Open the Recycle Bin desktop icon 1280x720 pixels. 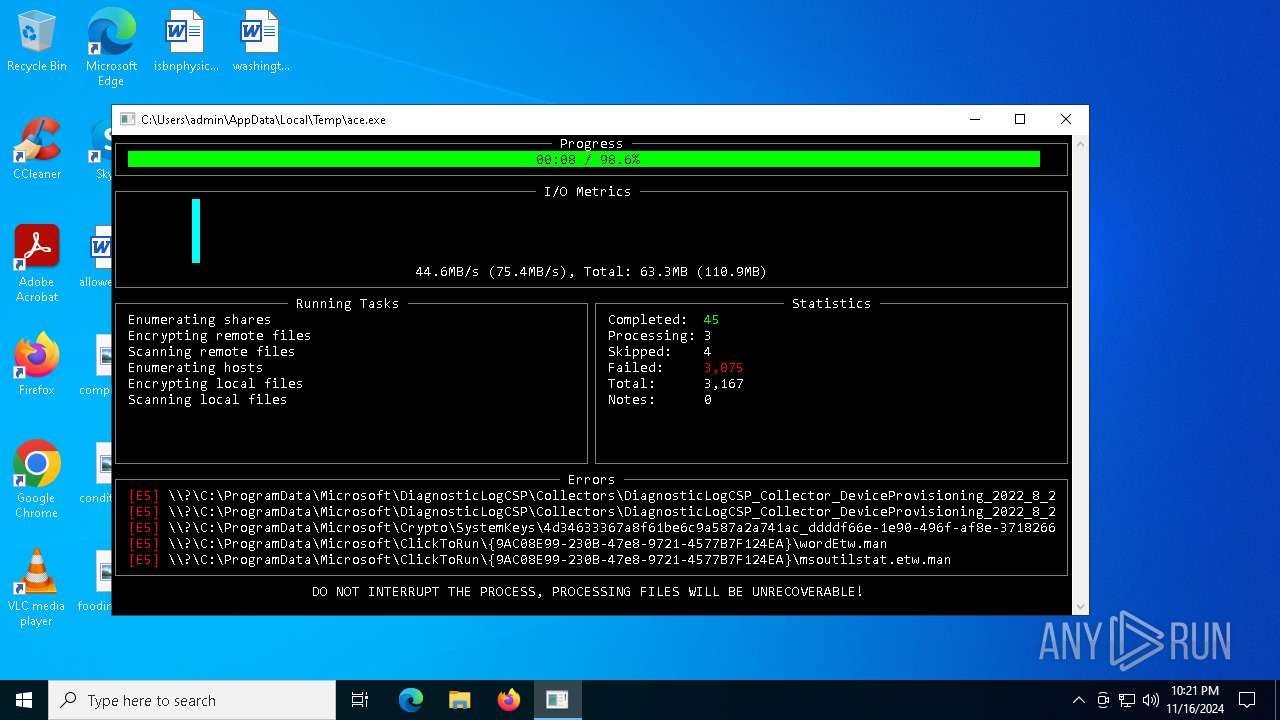(37, 42)
